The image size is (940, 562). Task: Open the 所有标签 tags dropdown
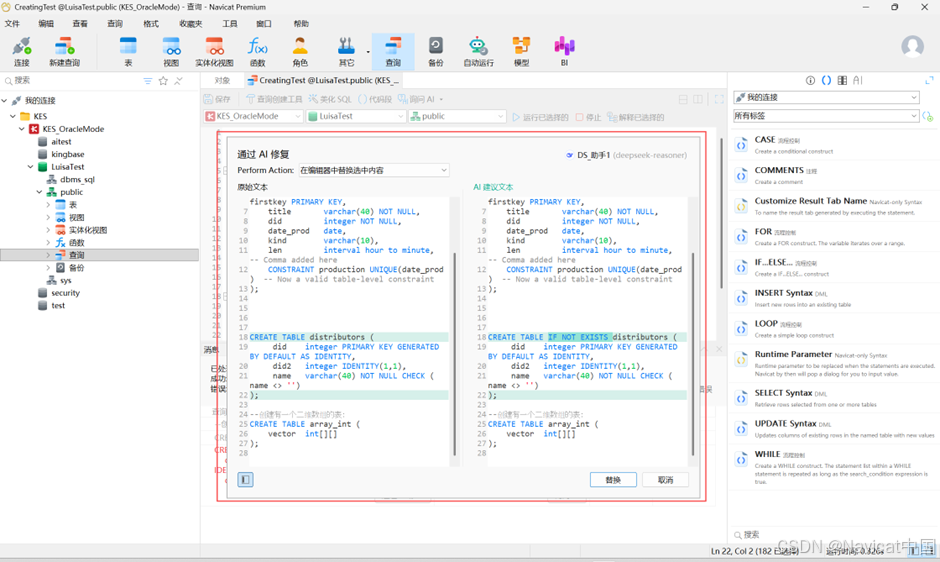click(826, 116)
